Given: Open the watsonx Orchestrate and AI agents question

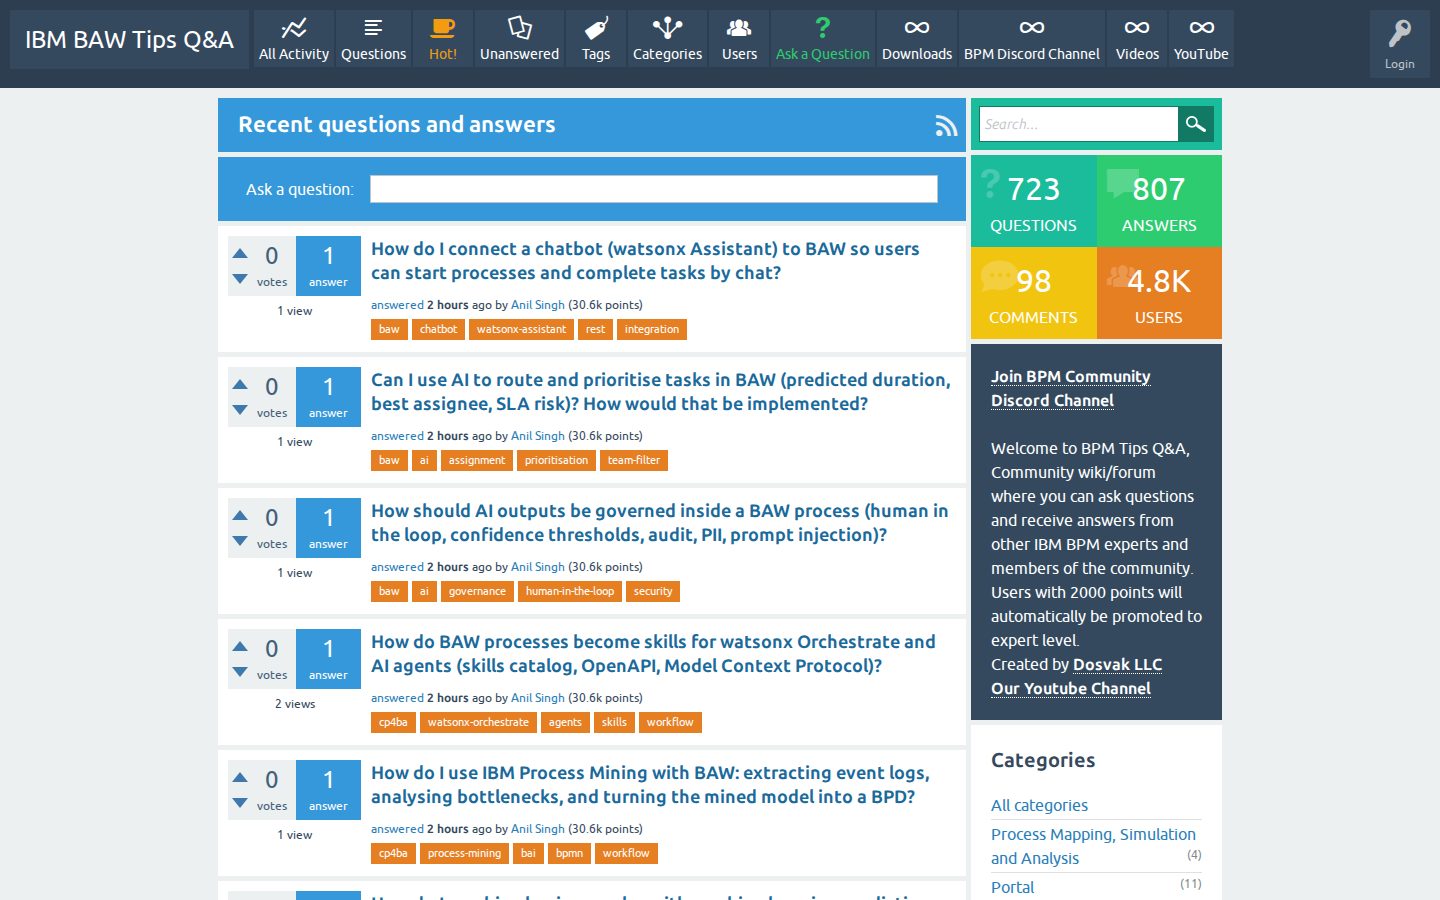Looking at the screenshot, I should coord(653,654).
